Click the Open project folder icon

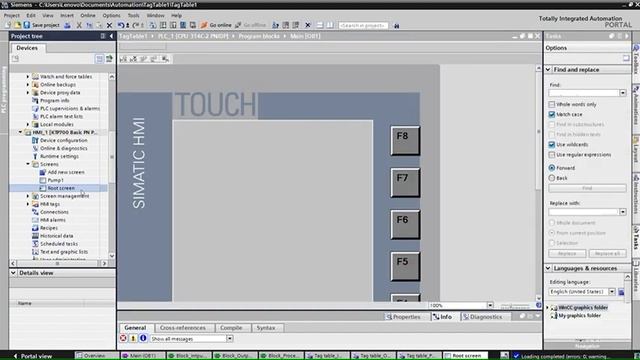pyautogui.click(x=18, y=25)
